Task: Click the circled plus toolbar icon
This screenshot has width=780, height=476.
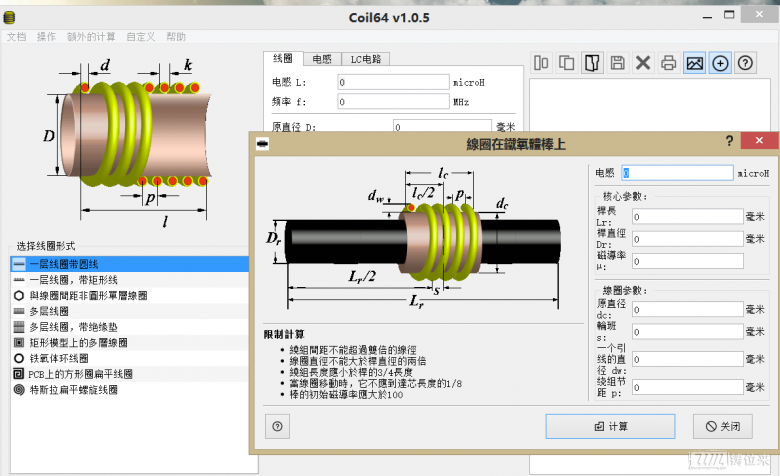Action: 720,63
